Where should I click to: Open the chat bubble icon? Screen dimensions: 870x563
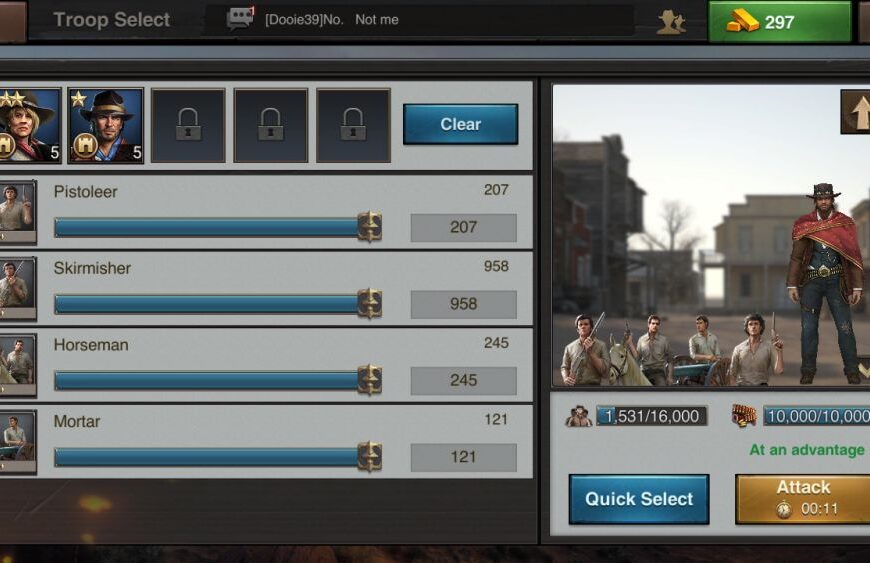[x=240, y=18]
